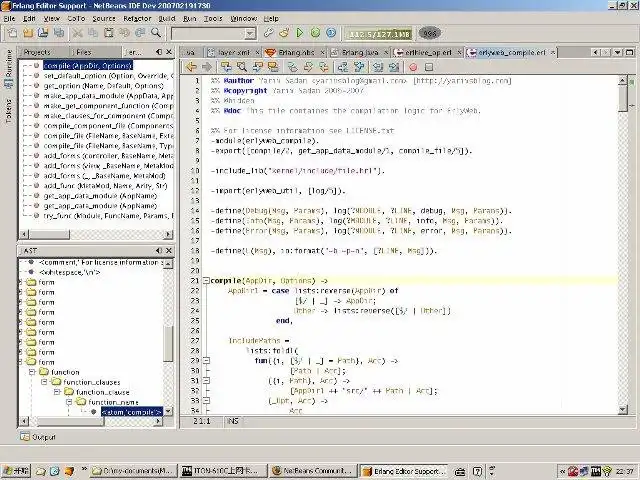Click the NetBeans Community taskbar button
This screenshot has height=480, width=640.
pos(313,471)
